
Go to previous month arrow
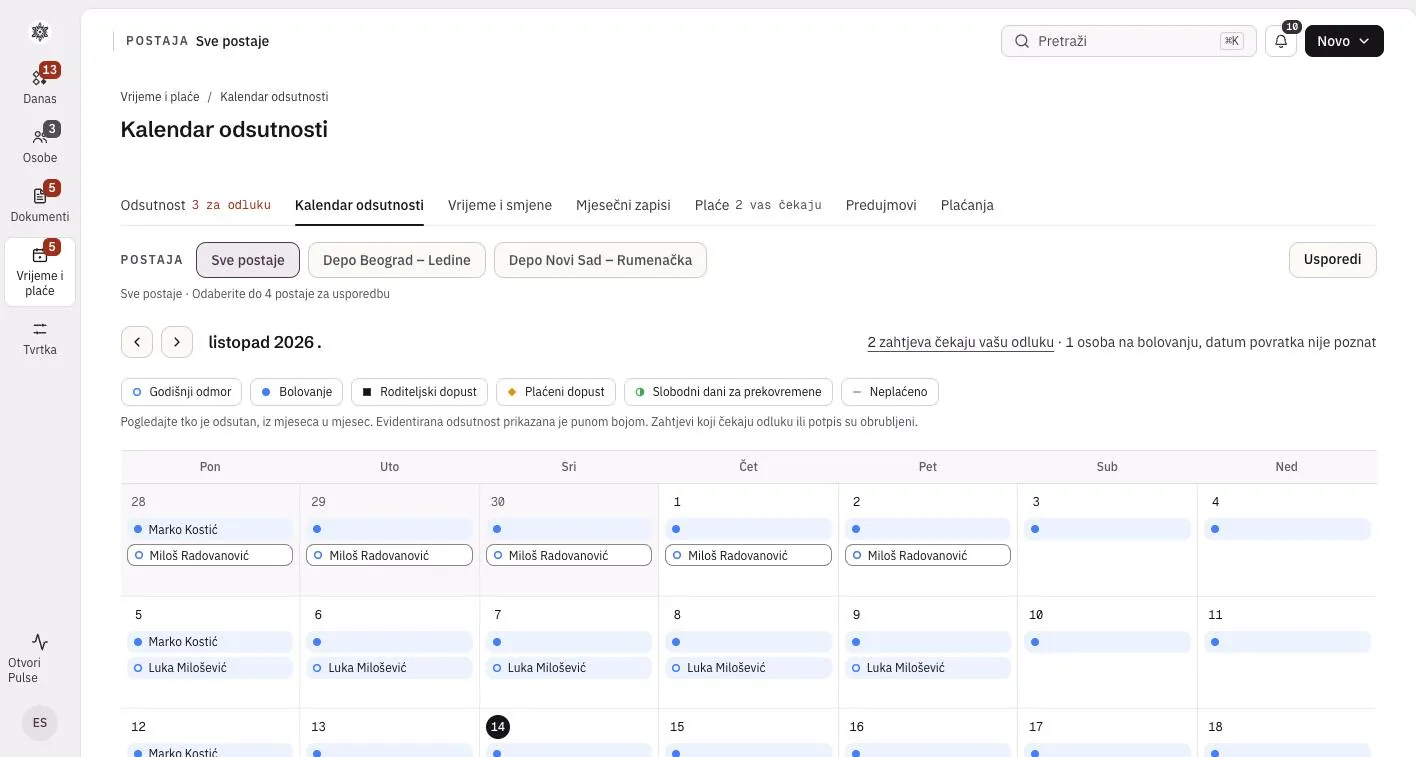click(137, 342)
